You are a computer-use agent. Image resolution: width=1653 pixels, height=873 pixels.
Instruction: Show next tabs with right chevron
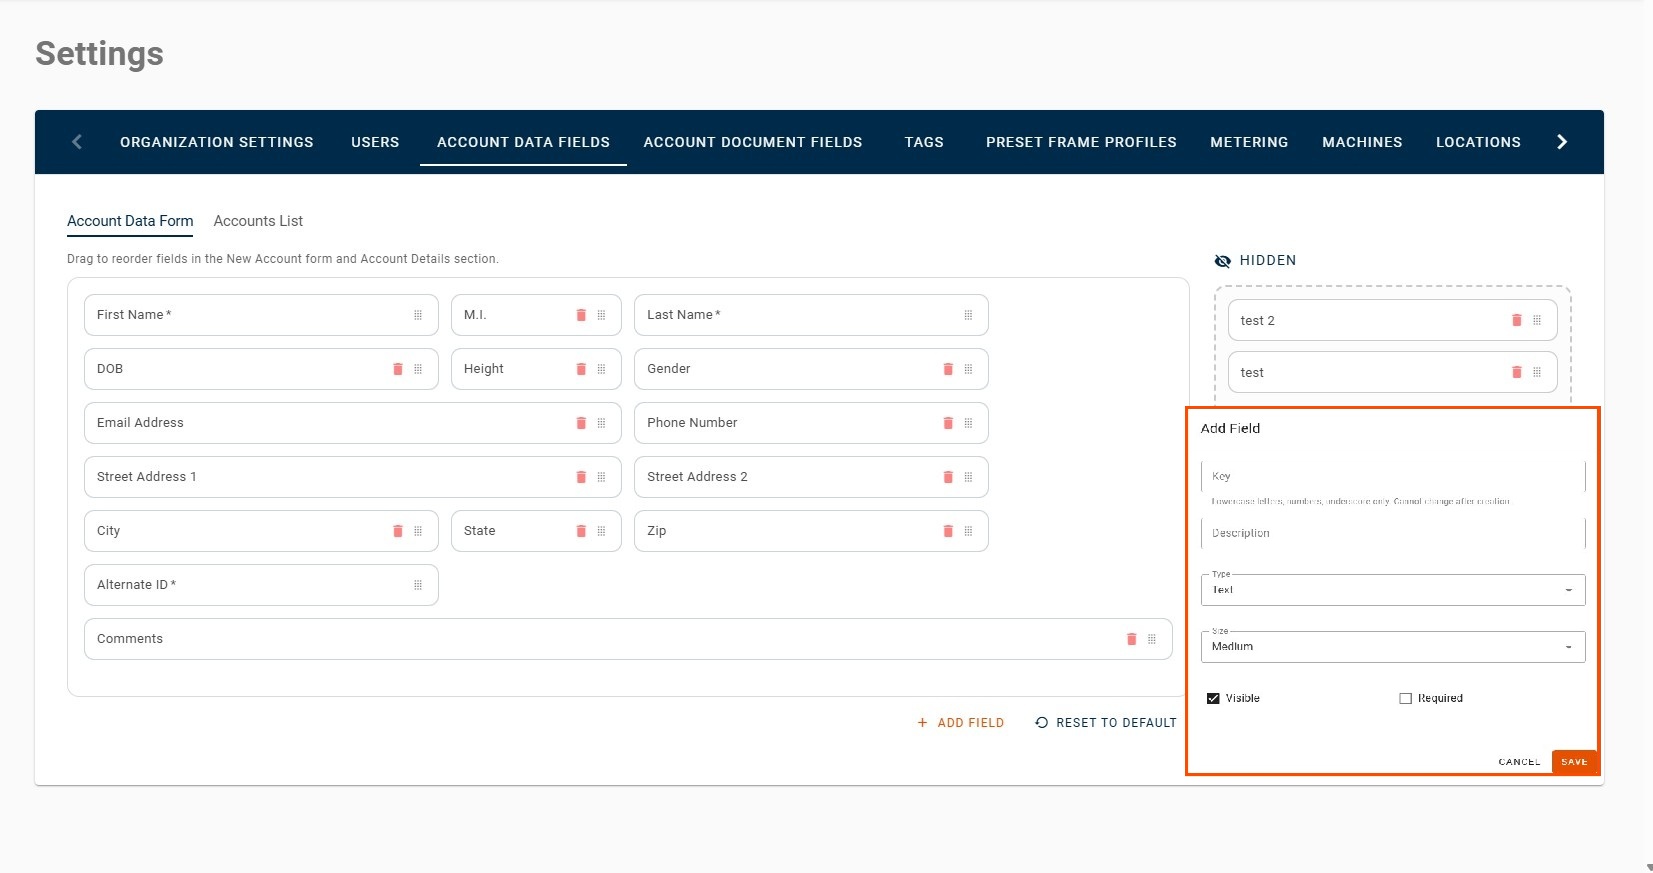pos(1562,142)
